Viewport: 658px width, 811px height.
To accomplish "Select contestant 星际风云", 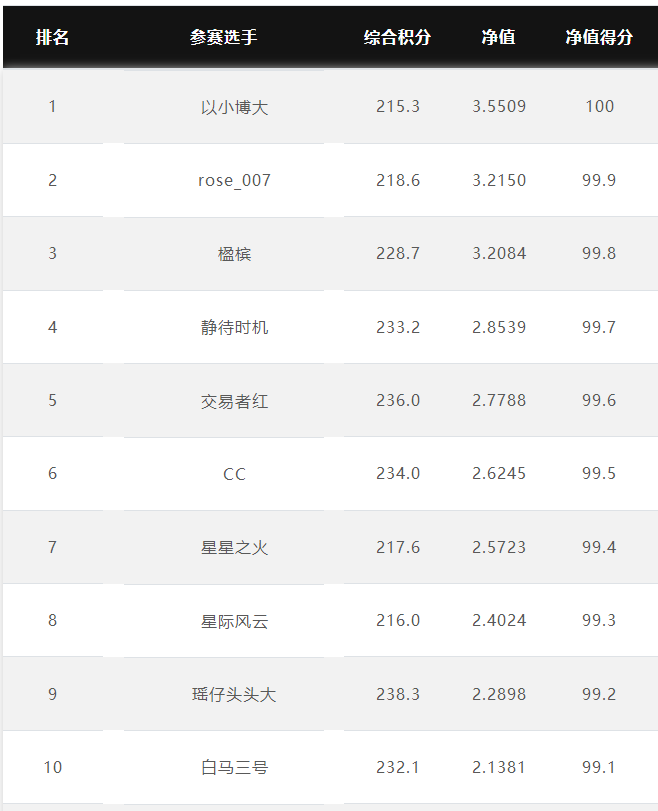I will coord(234,621).
